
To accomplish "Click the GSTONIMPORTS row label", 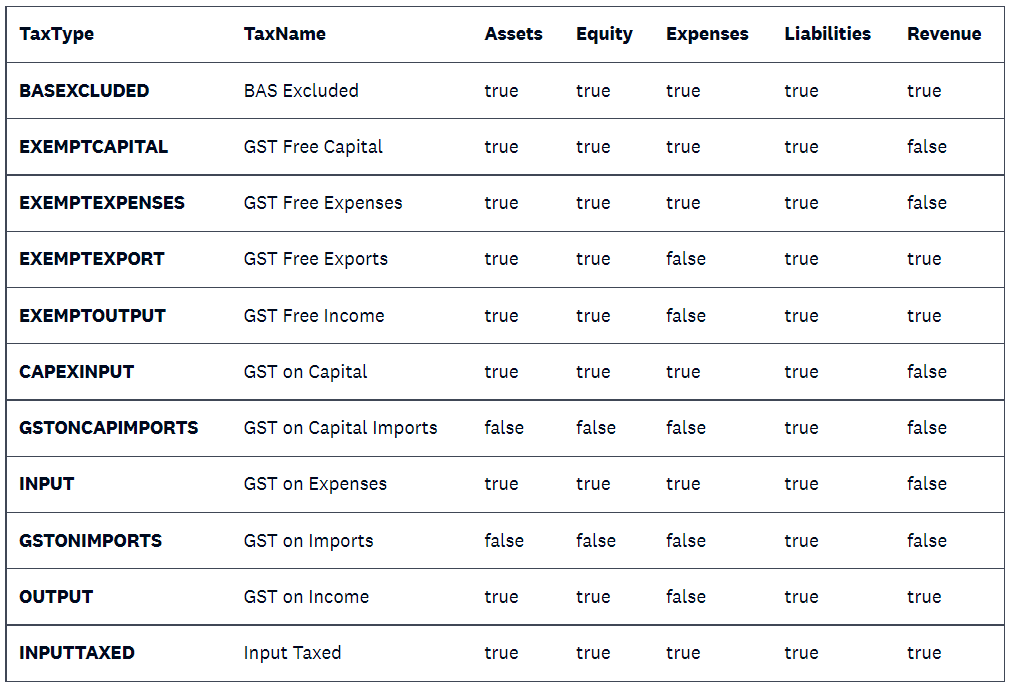I will [91, 541].
